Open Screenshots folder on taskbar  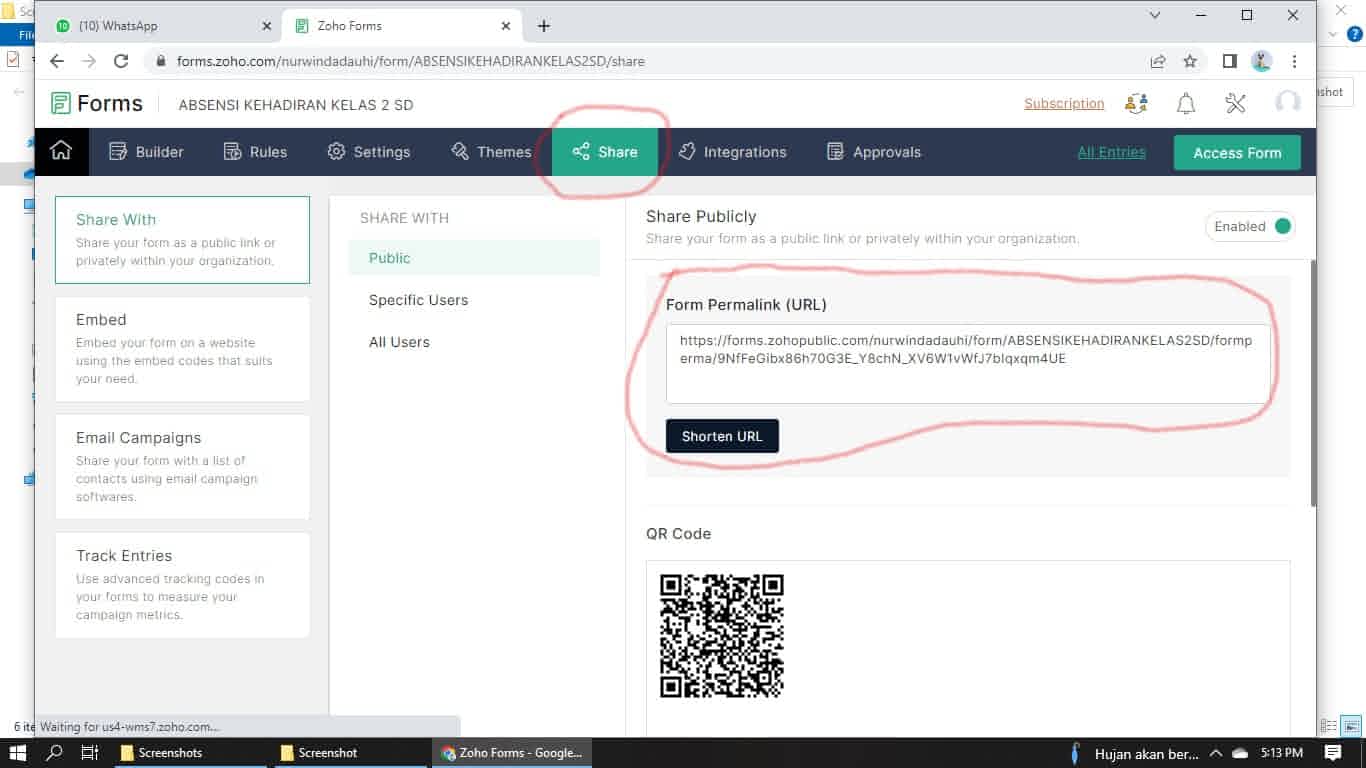point(189,753)
